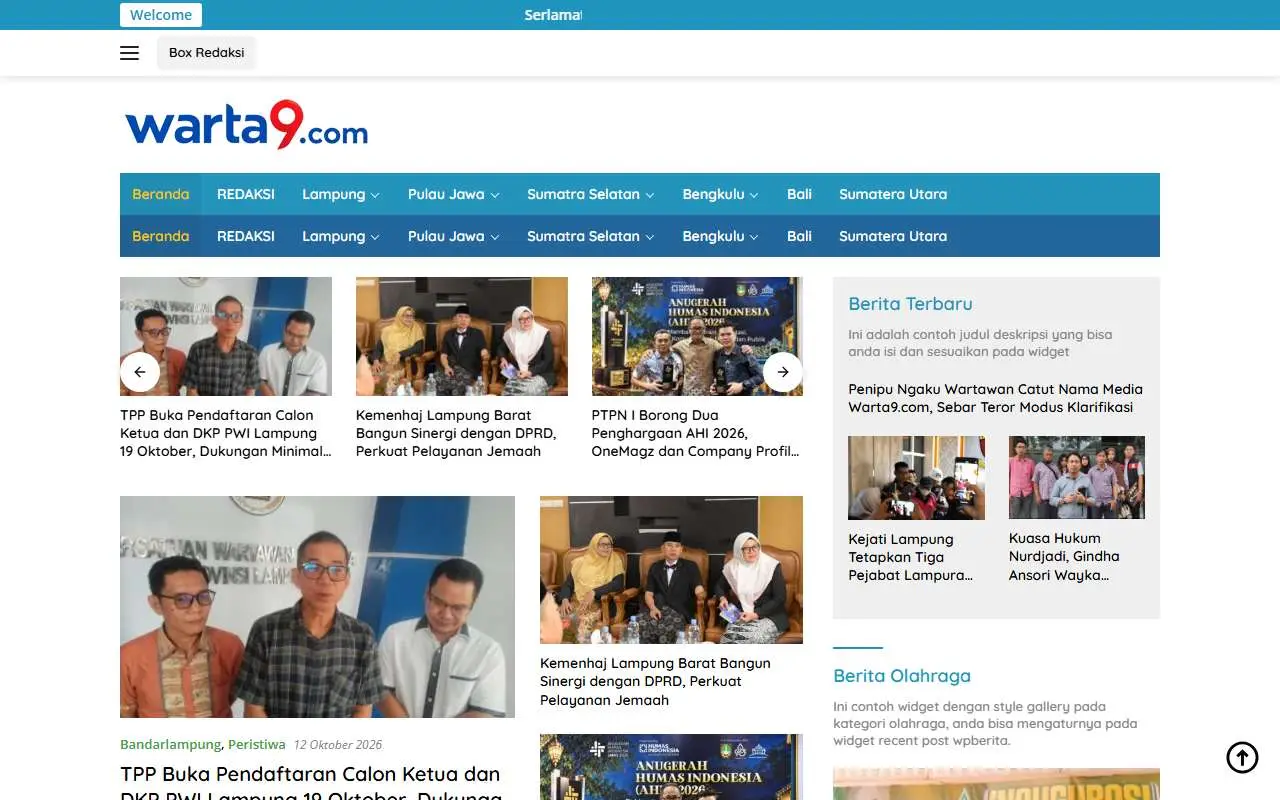Open the Peristiwa category link
The width and height of the screenshot is (1280, 800).
click(257, 745)
